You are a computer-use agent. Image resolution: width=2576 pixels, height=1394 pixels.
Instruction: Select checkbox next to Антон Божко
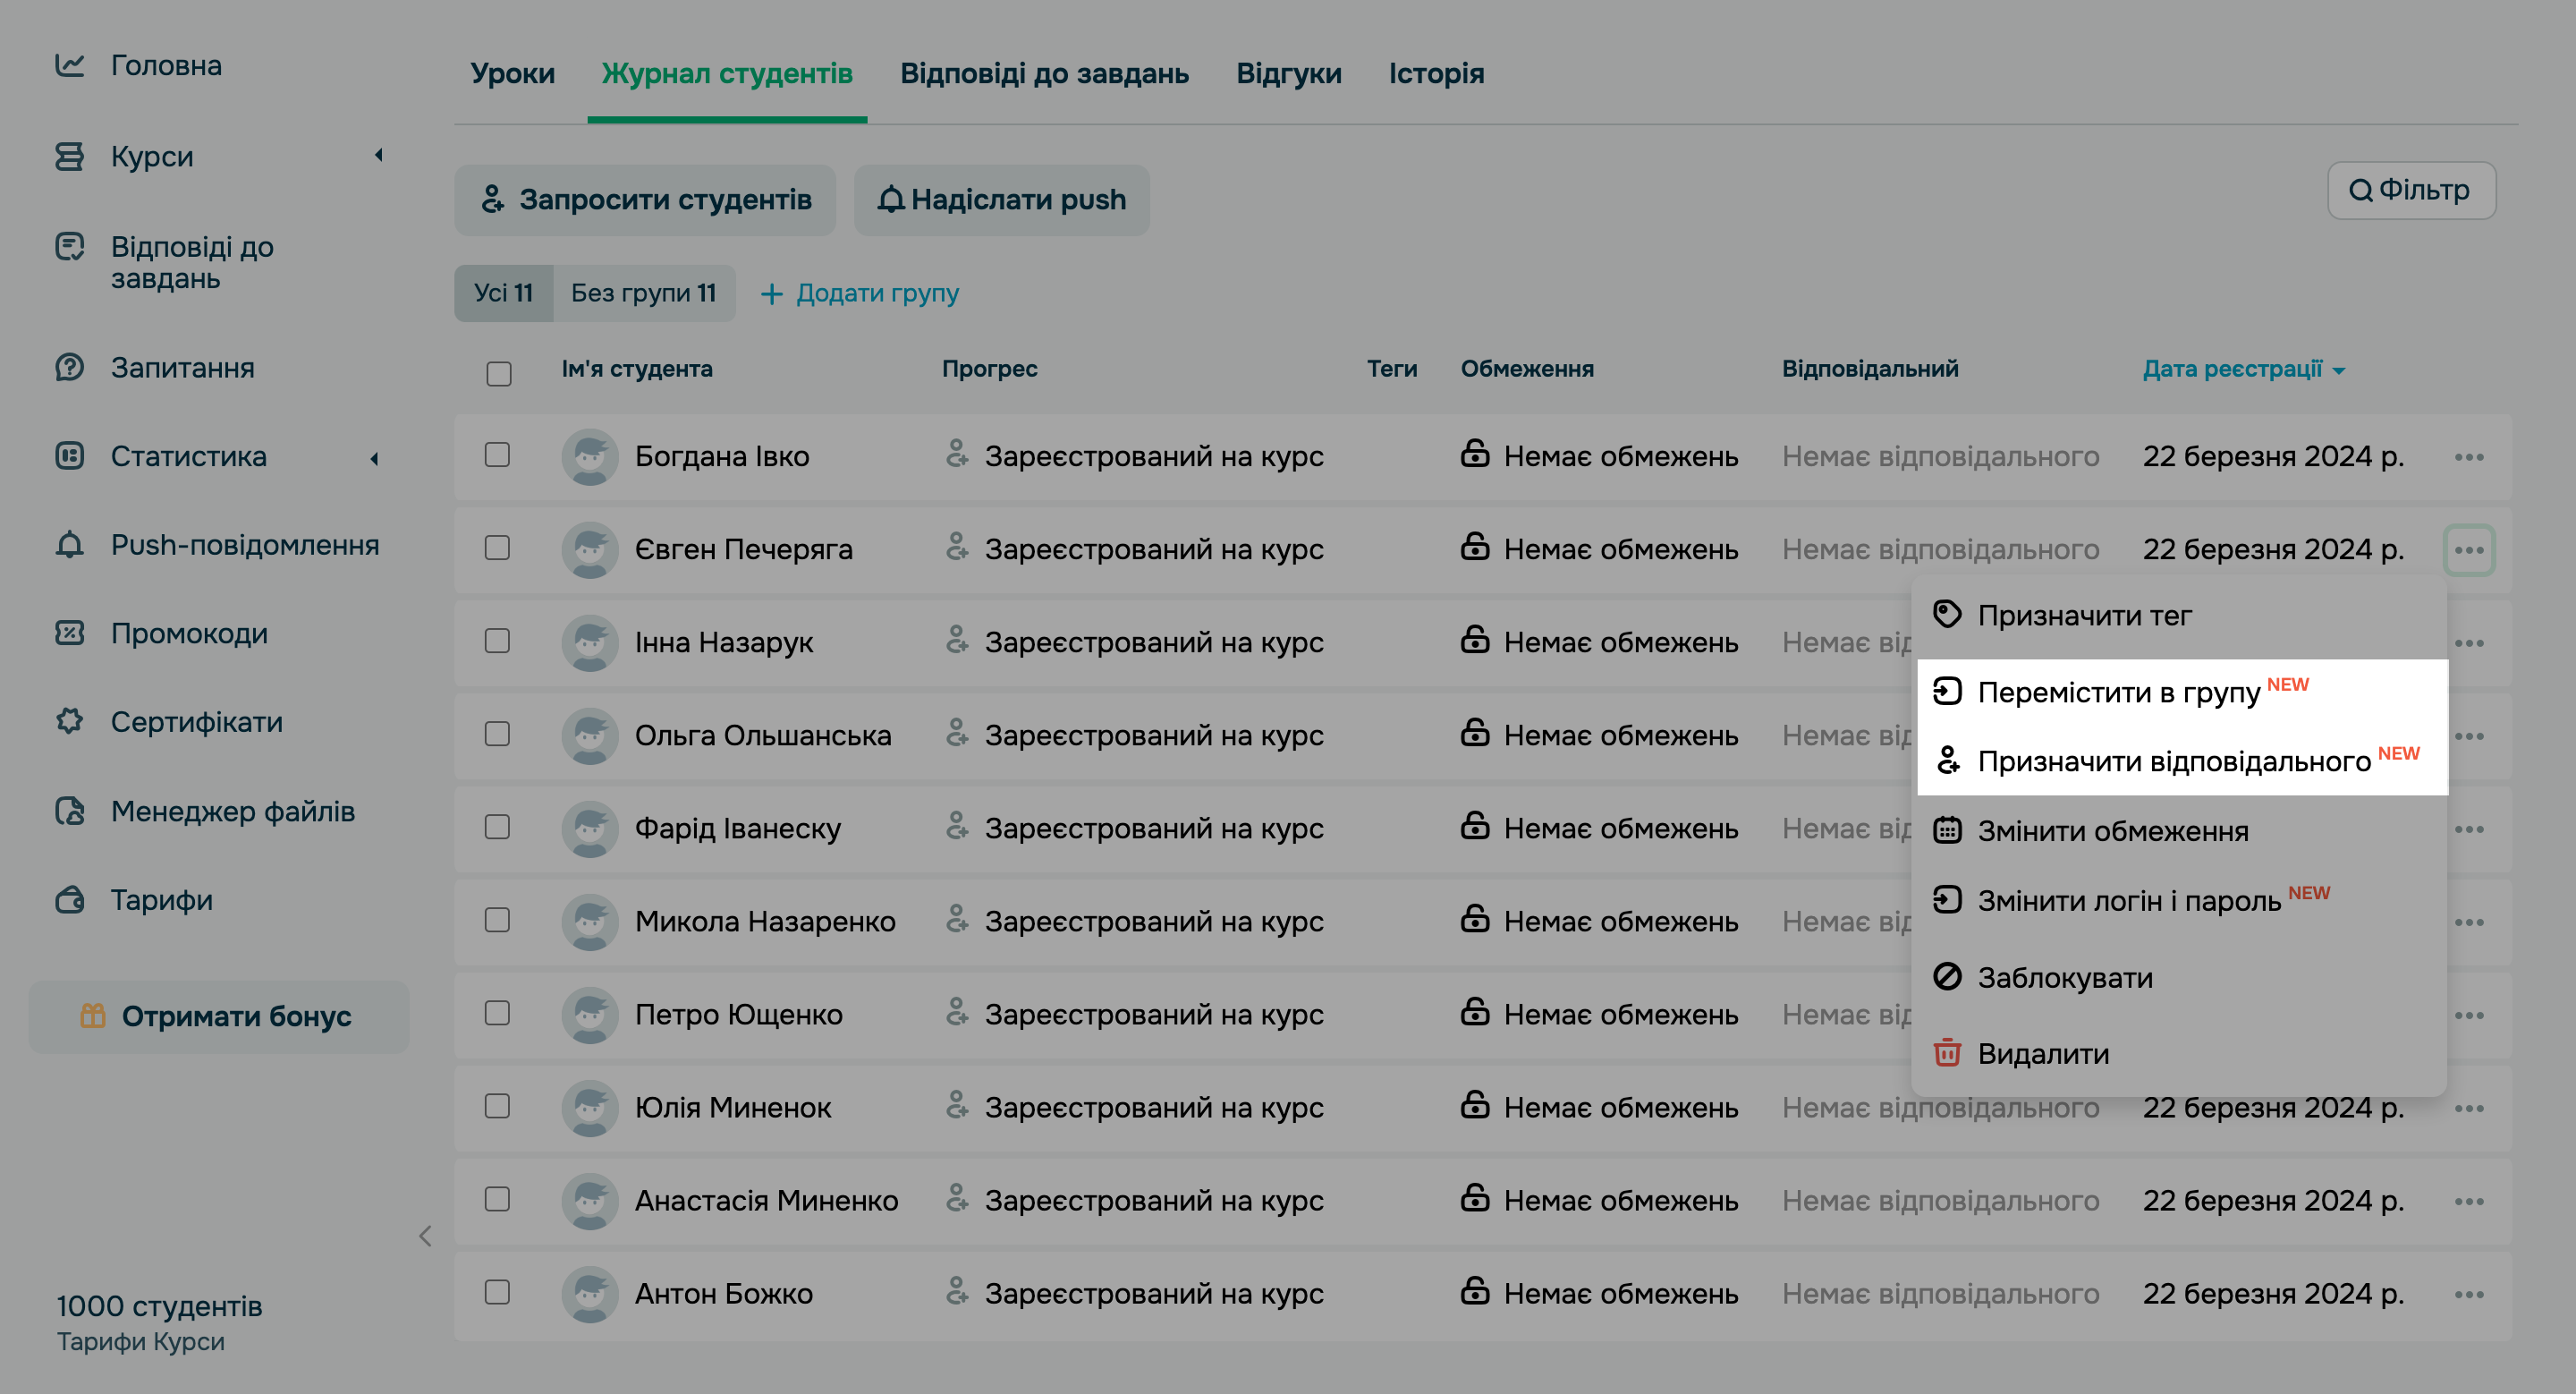(x=497, y=1292)
